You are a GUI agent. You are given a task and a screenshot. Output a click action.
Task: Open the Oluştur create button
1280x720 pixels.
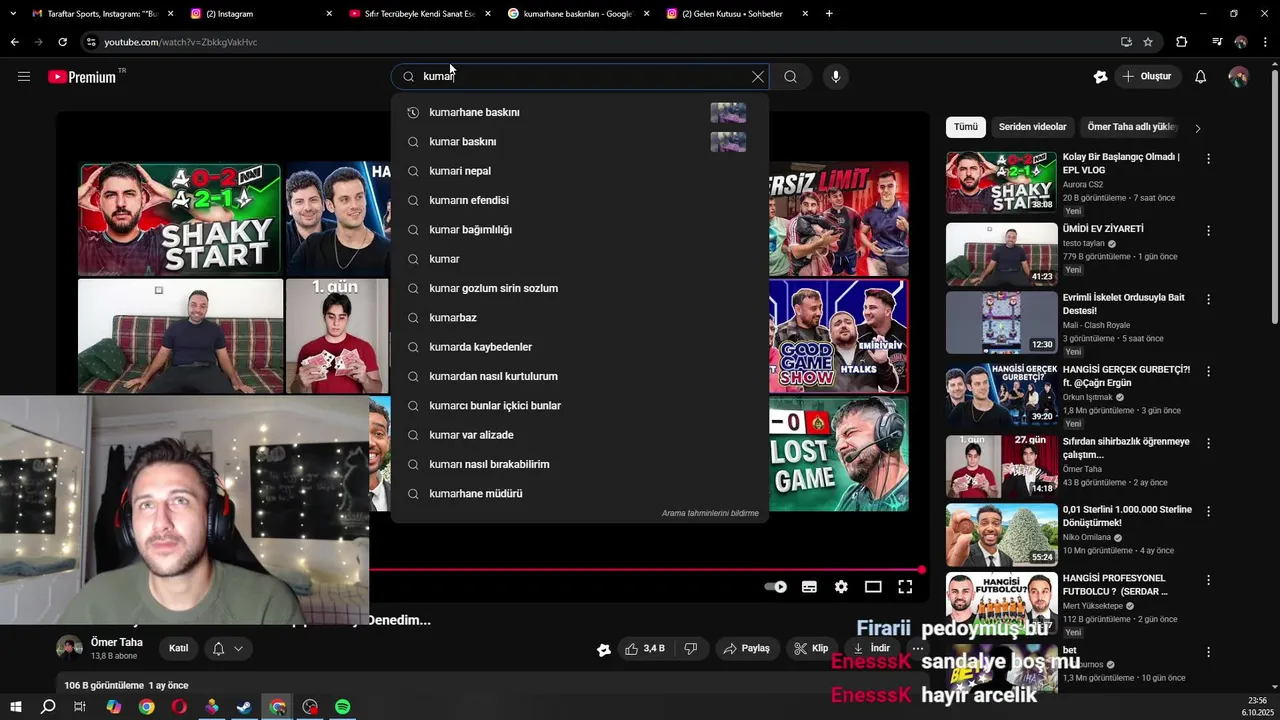tap(1148, 77)
